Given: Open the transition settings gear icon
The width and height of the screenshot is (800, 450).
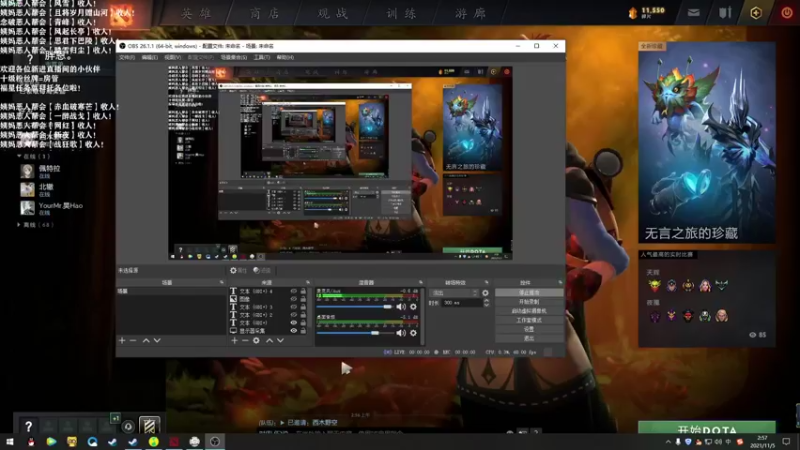Looking at the screenshot, I should click(485, 293).
